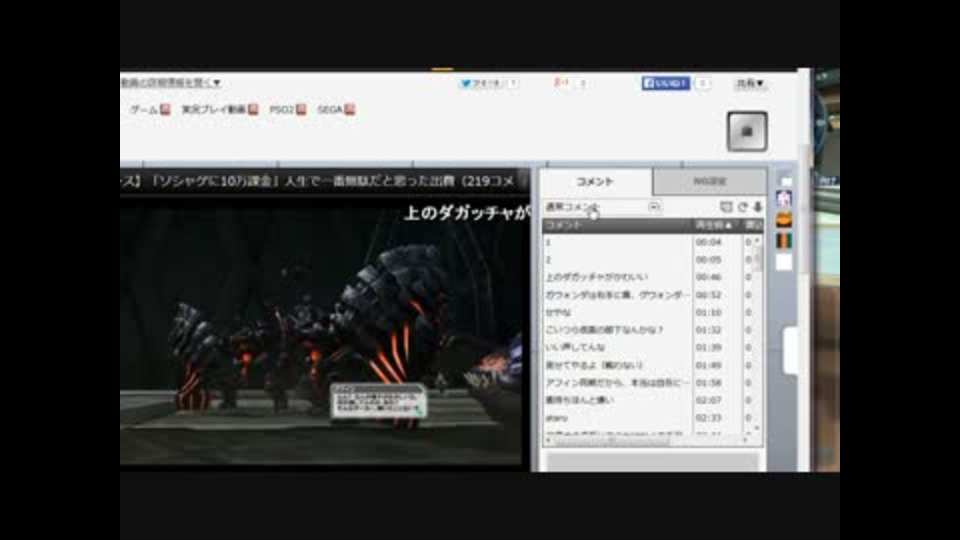The image size is (960, 540).
Task: Sort by コメント column header
Action: [x=618, y=225]
